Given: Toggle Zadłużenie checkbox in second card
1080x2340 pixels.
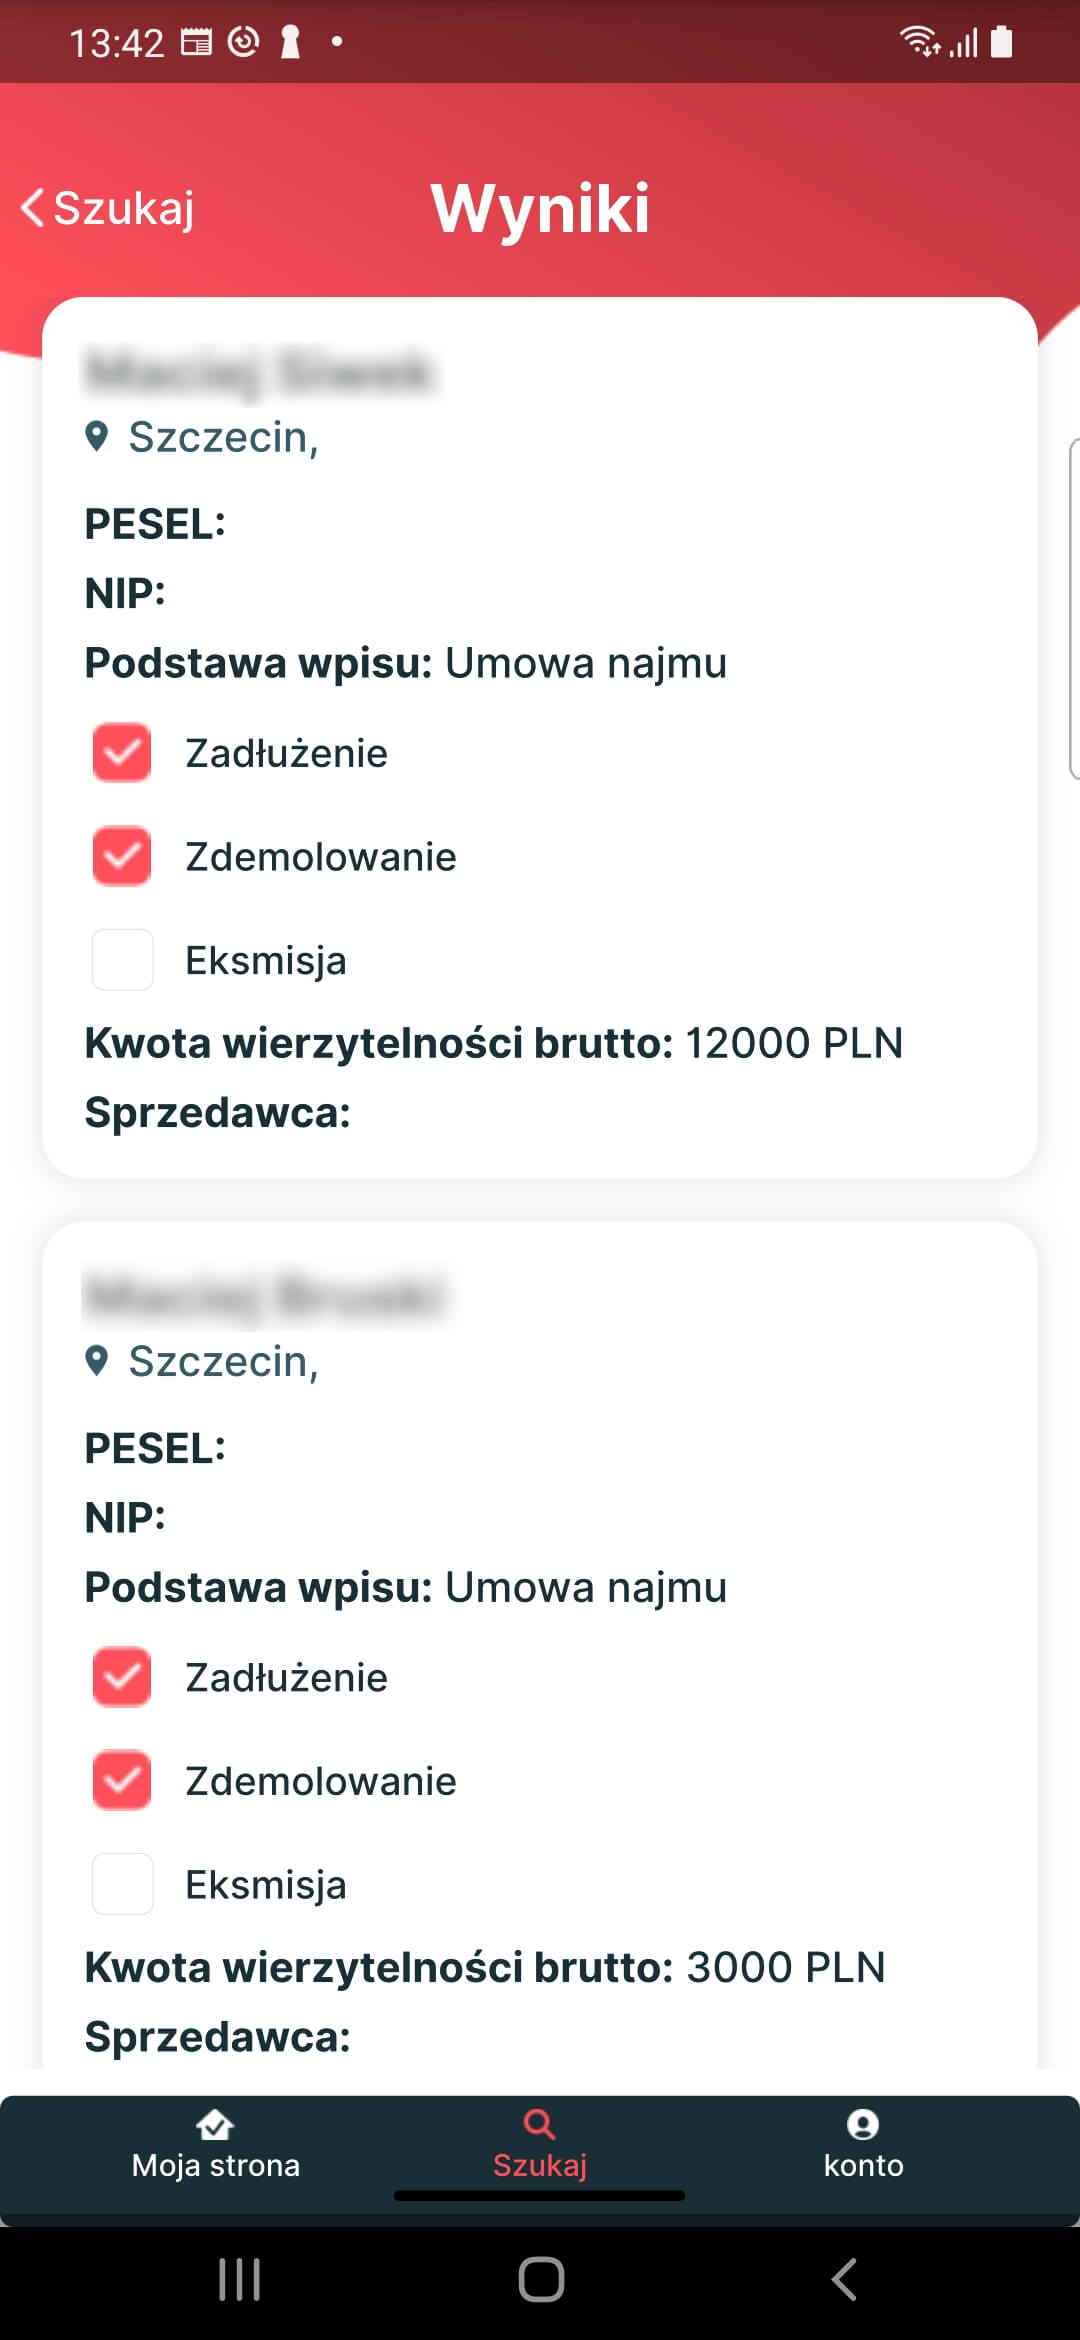Looking at the screenshot, I should pyautogui.click(x=122, y=1677).
